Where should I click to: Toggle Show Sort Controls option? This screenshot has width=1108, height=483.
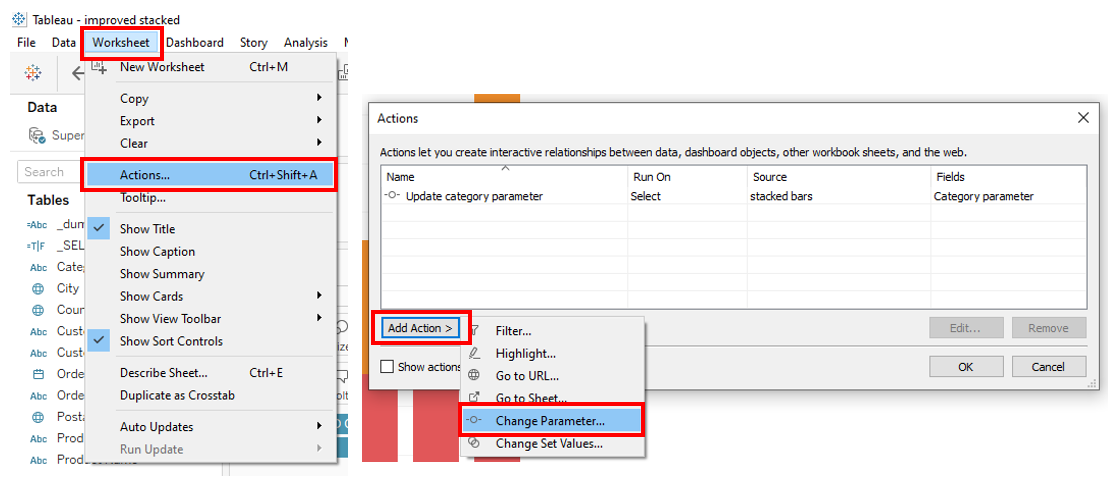[x=210, y=341]
